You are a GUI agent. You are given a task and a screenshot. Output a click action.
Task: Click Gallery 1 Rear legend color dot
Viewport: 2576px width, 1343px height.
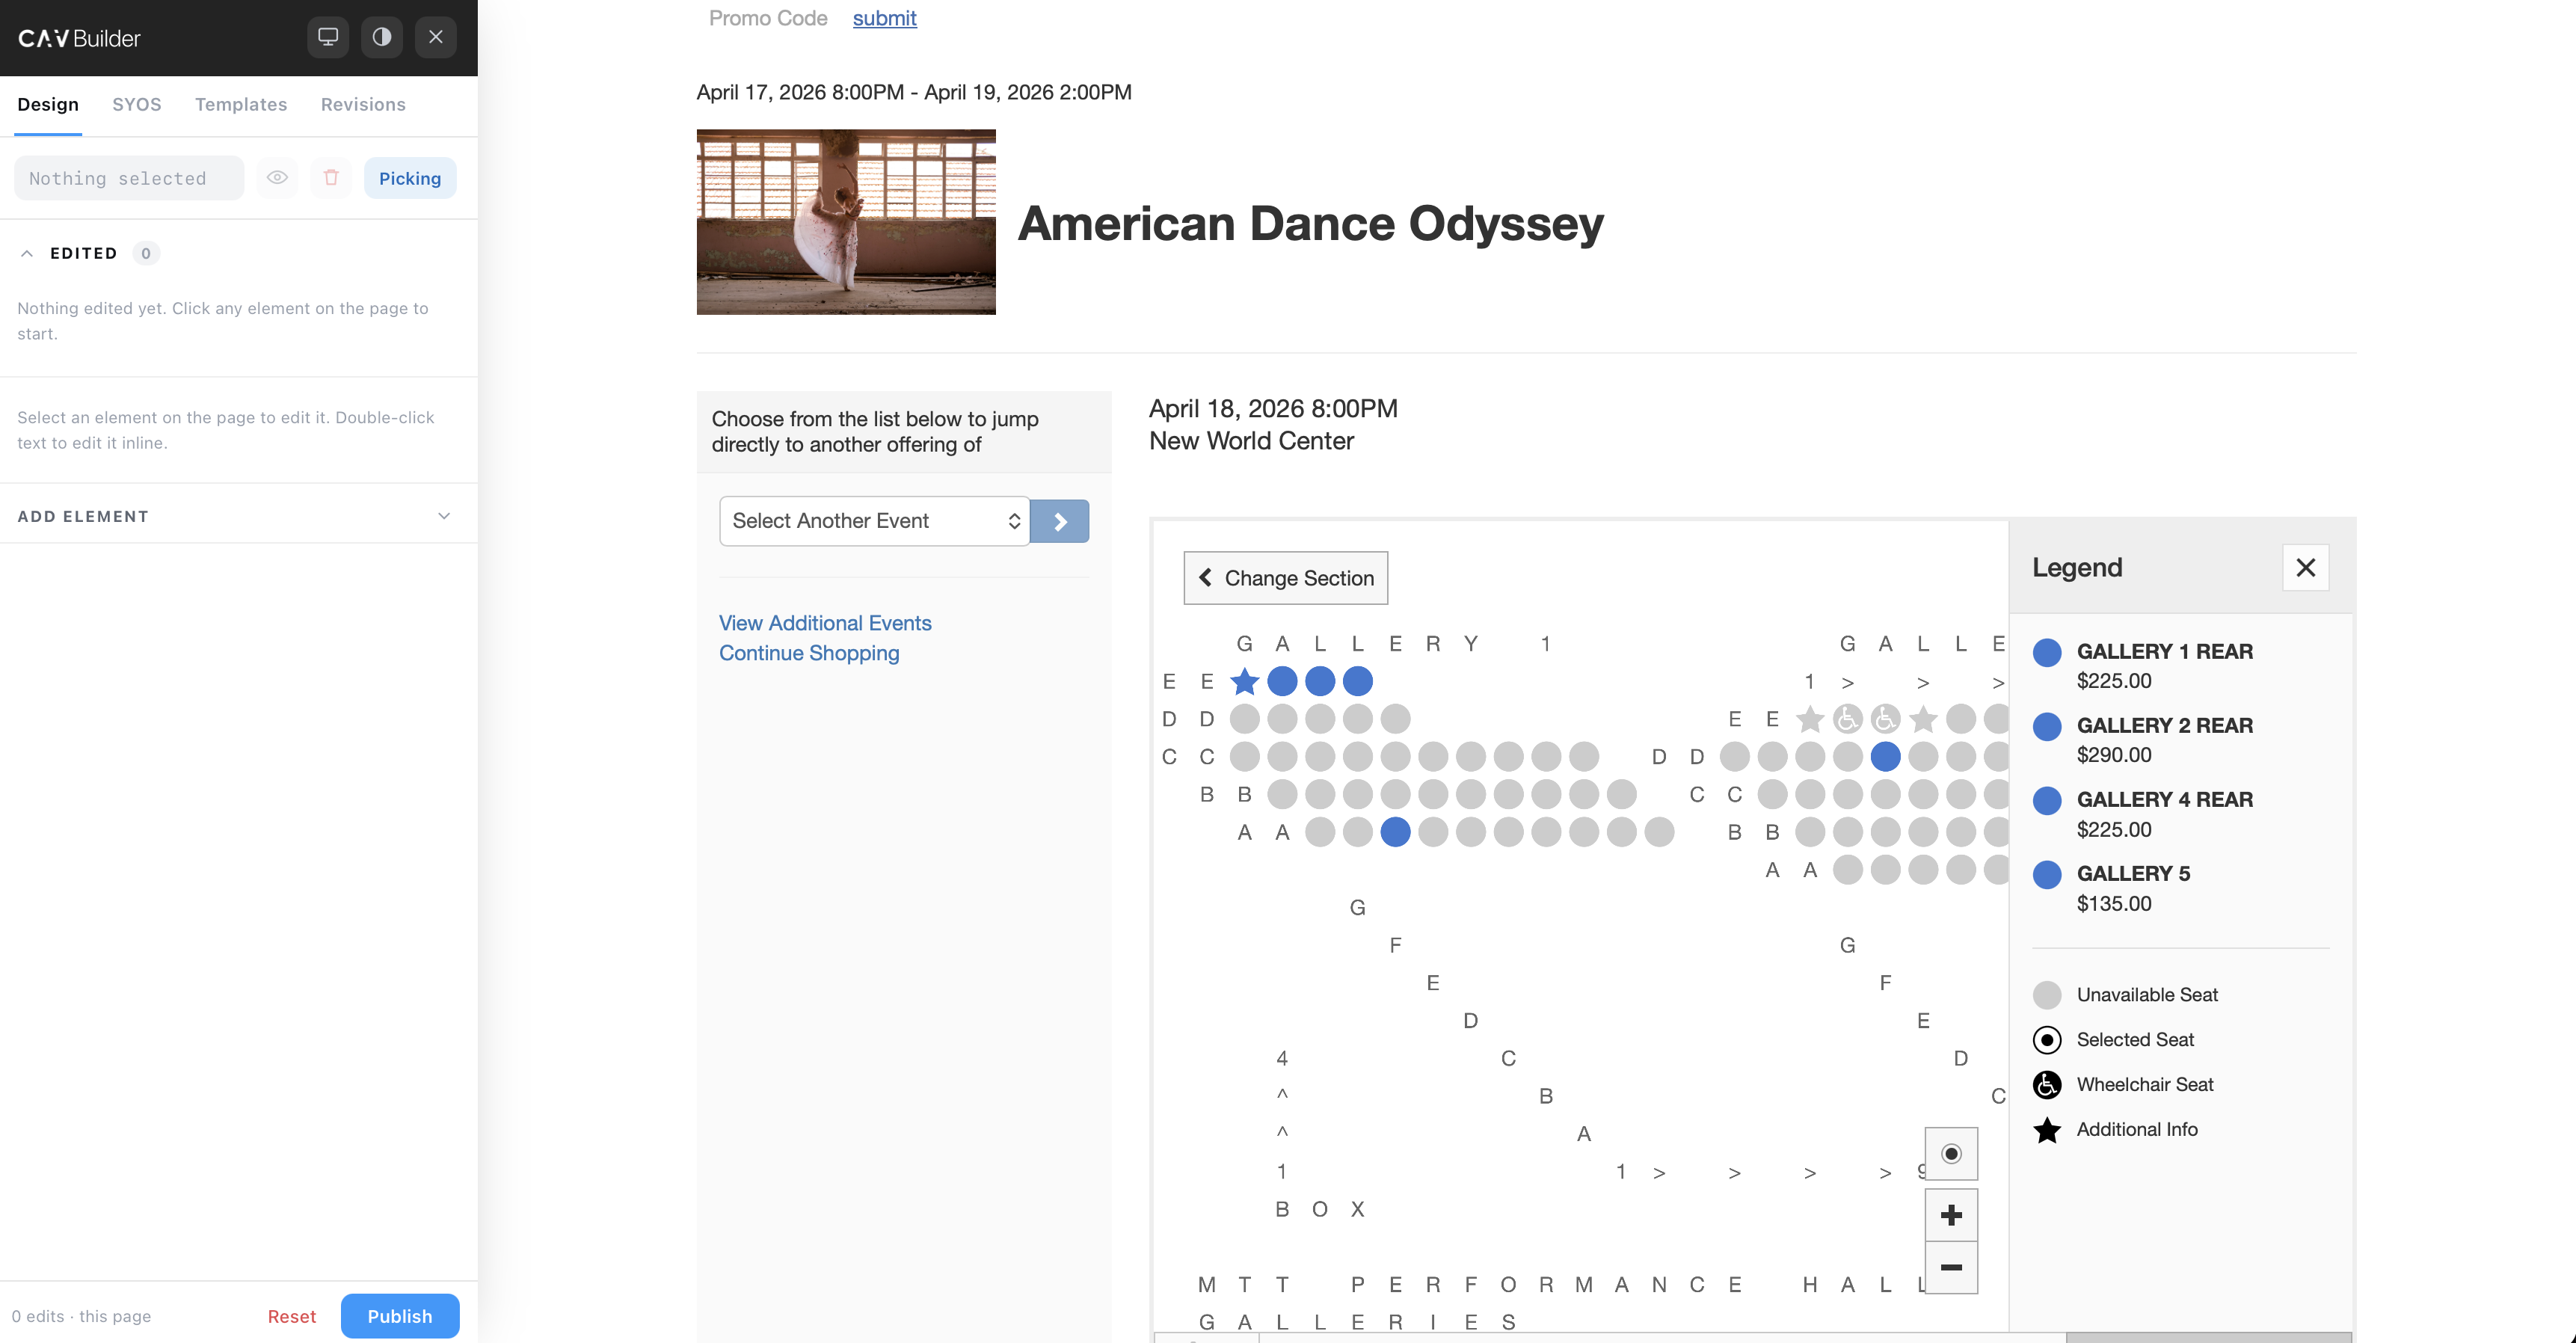2047,653
